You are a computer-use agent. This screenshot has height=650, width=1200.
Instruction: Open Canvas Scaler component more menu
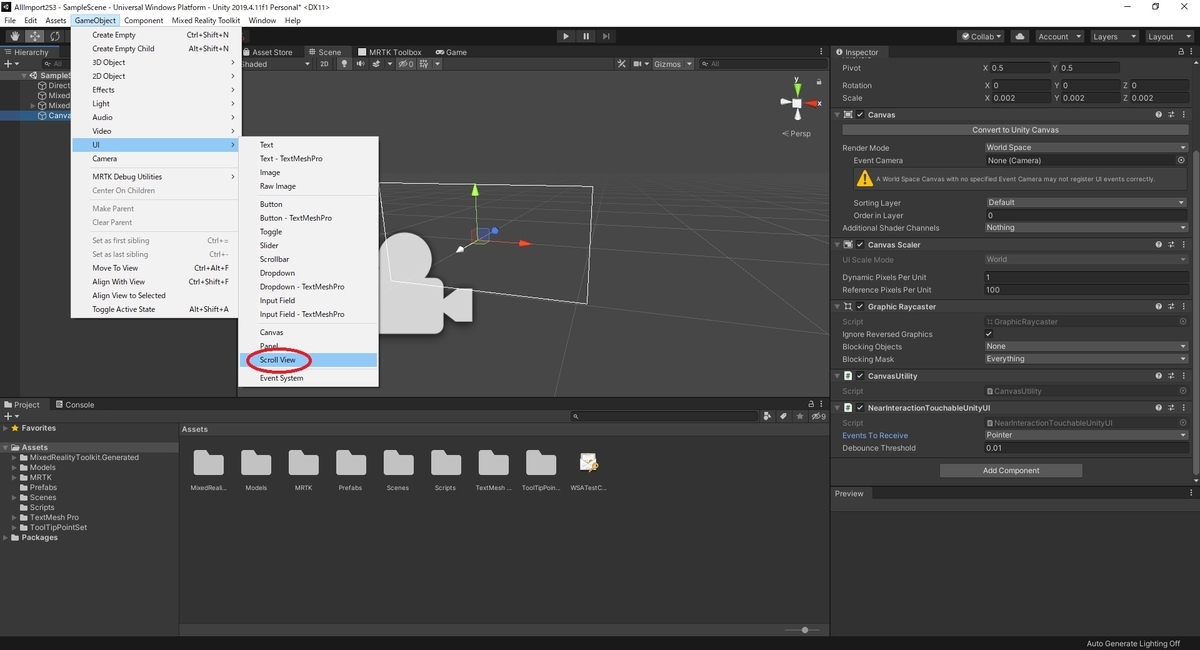(x=1182, y=245)
